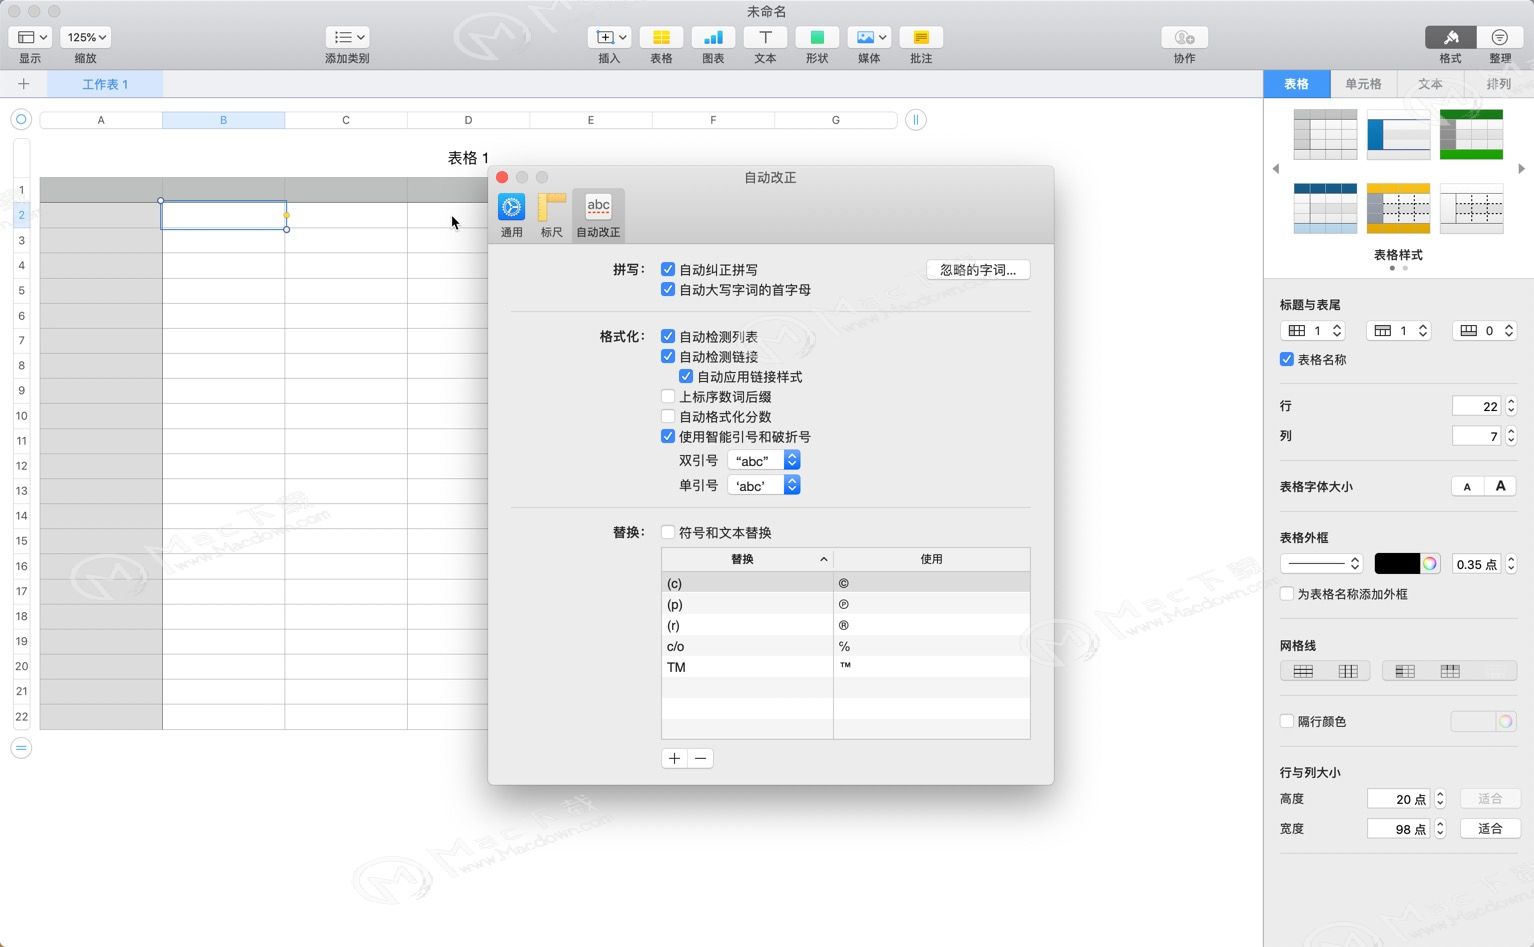1534x947 pixels.
Task: Open 通用 general preferences pane
Action: coord(511,215)
